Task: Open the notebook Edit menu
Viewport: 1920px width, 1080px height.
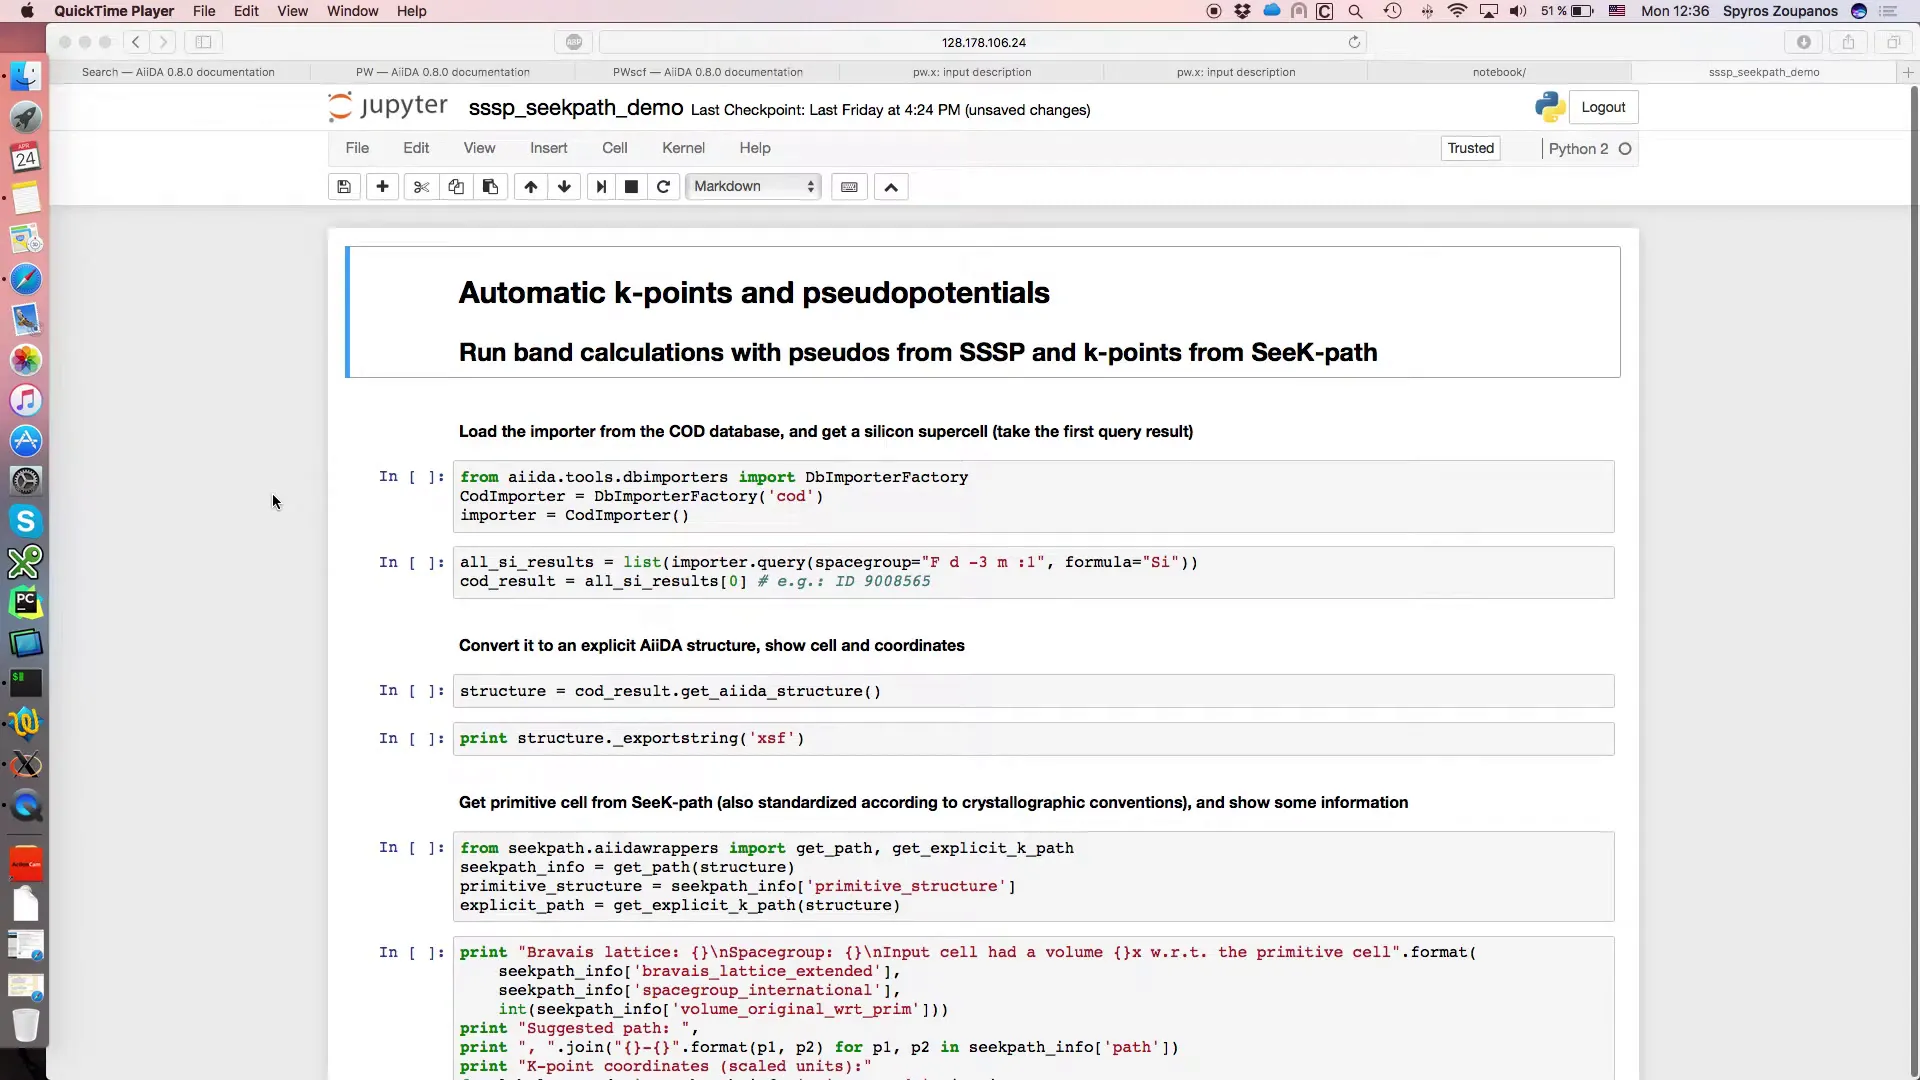Action: tap(416, 148)
